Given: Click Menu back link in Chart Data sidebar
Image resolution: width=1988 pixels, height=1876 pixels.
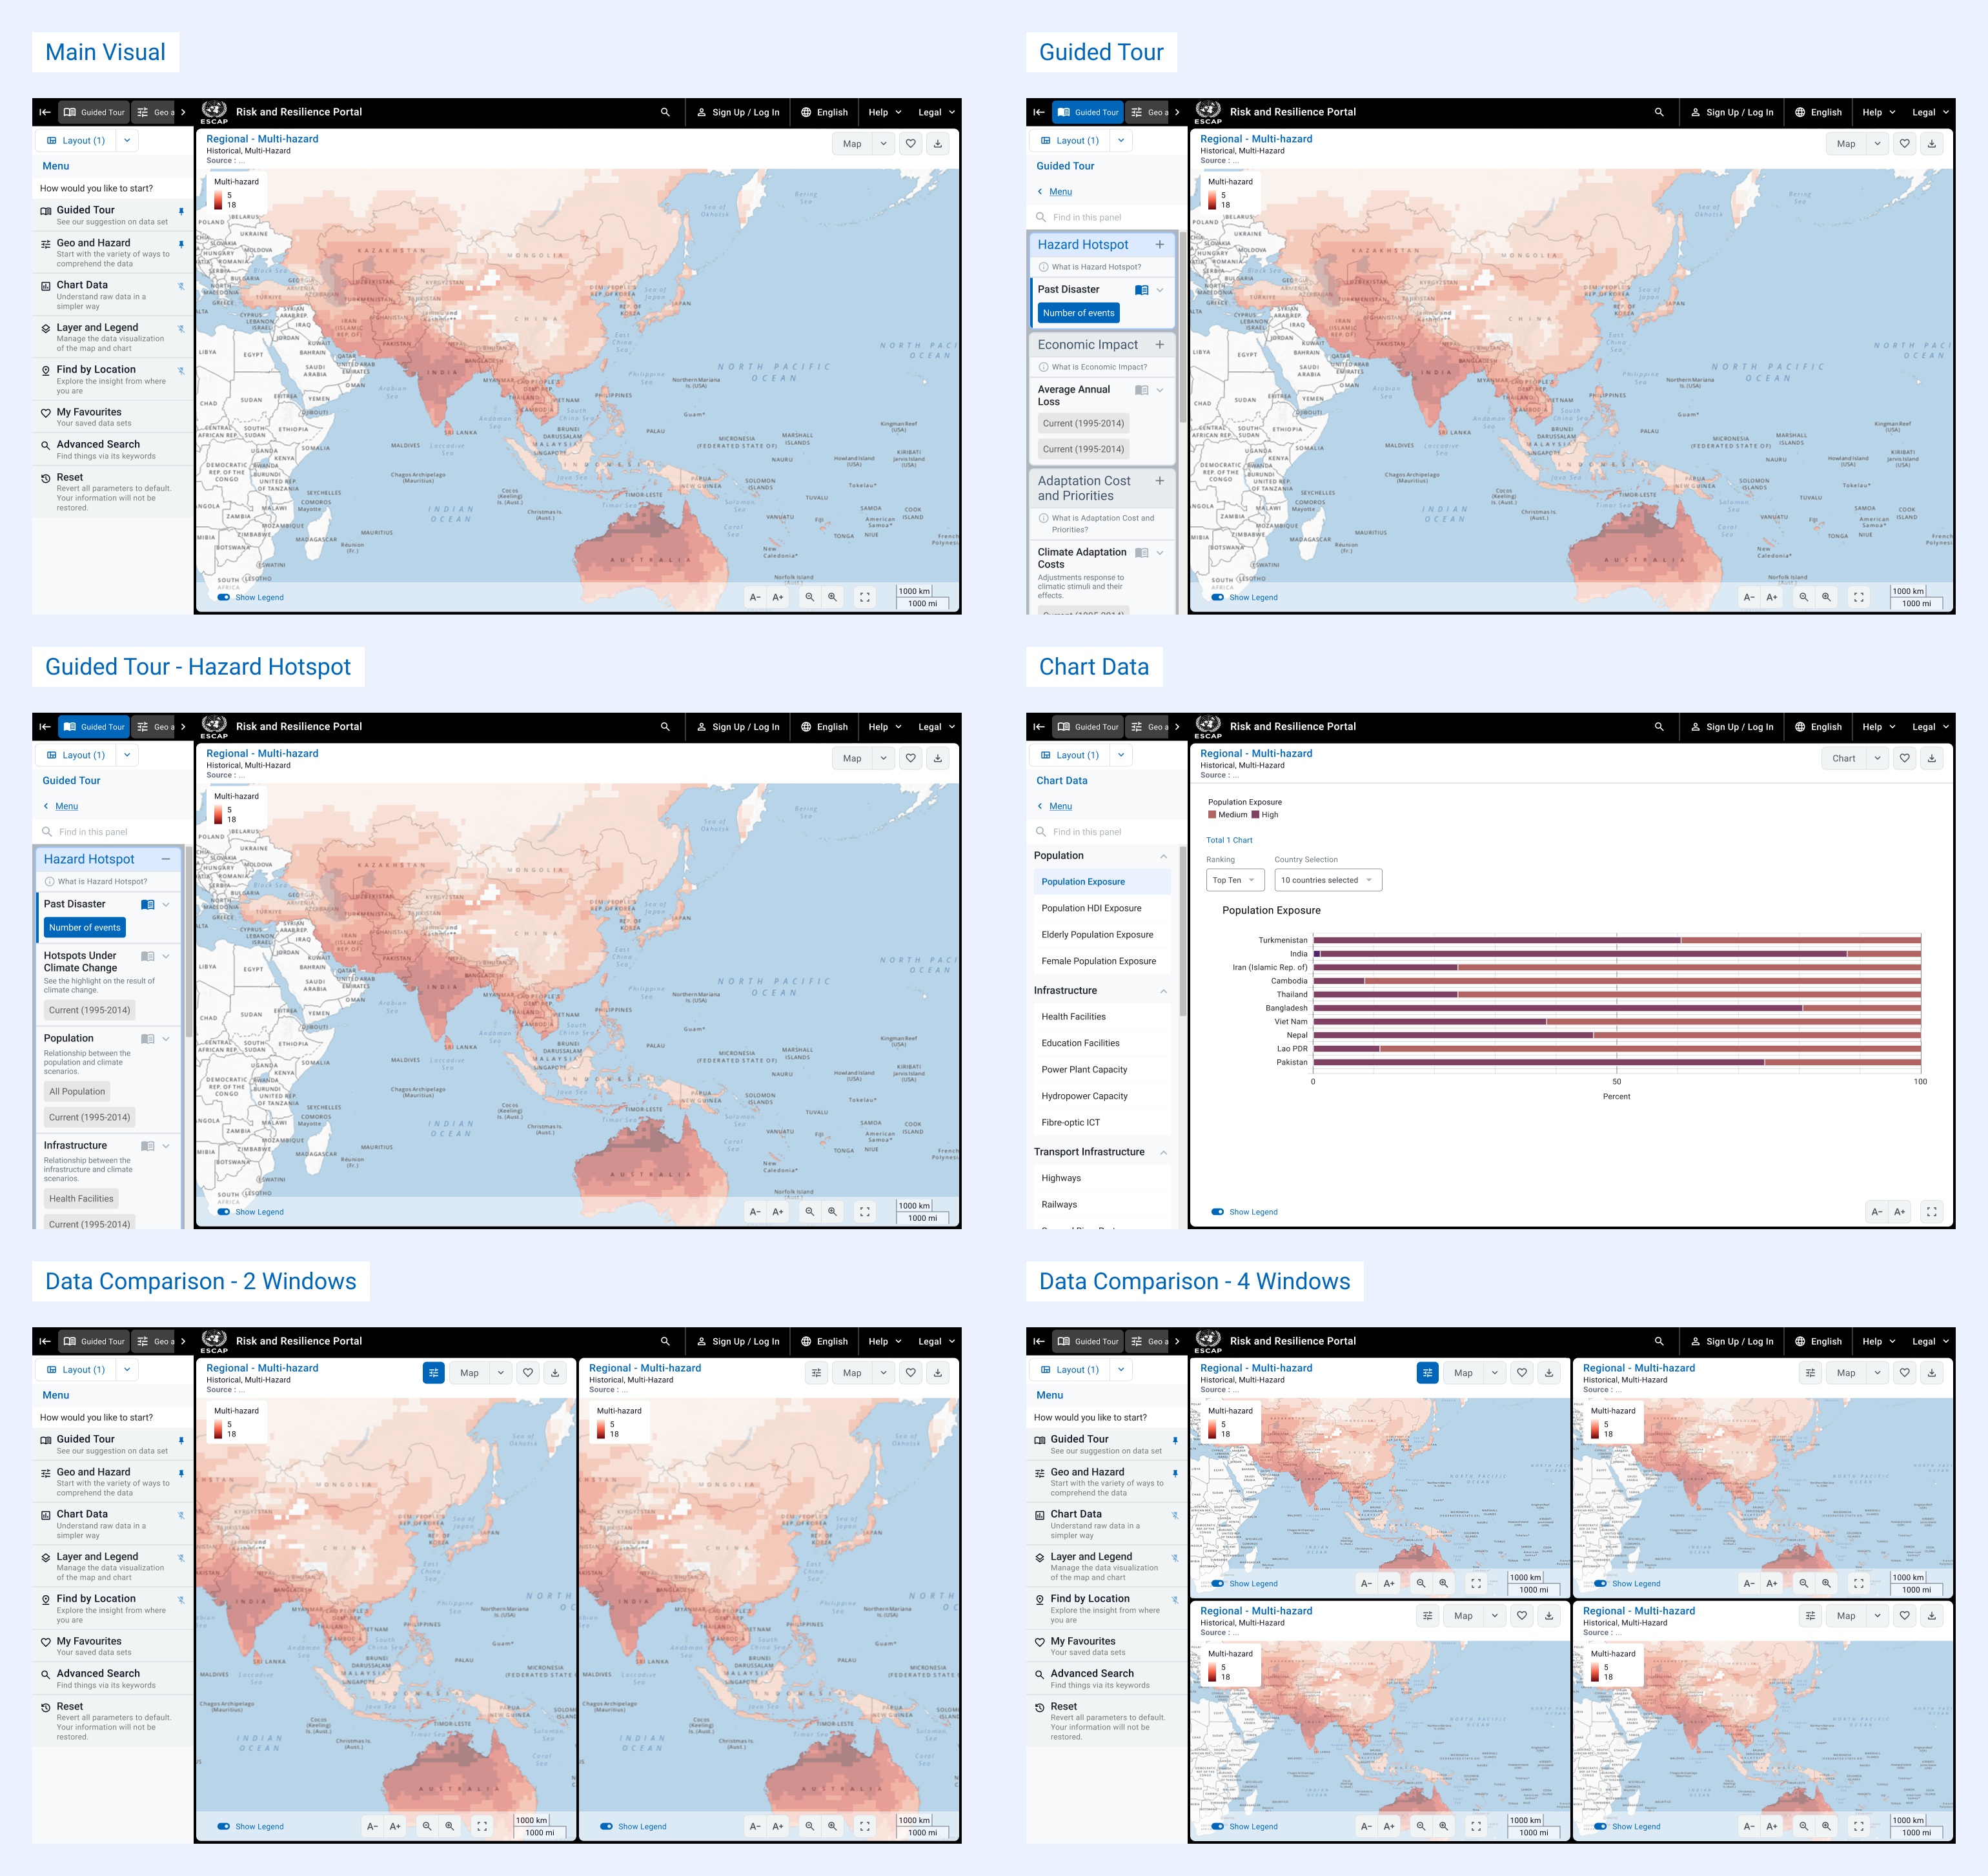Looking at the screenshot, I should [x=1060, y=806].
